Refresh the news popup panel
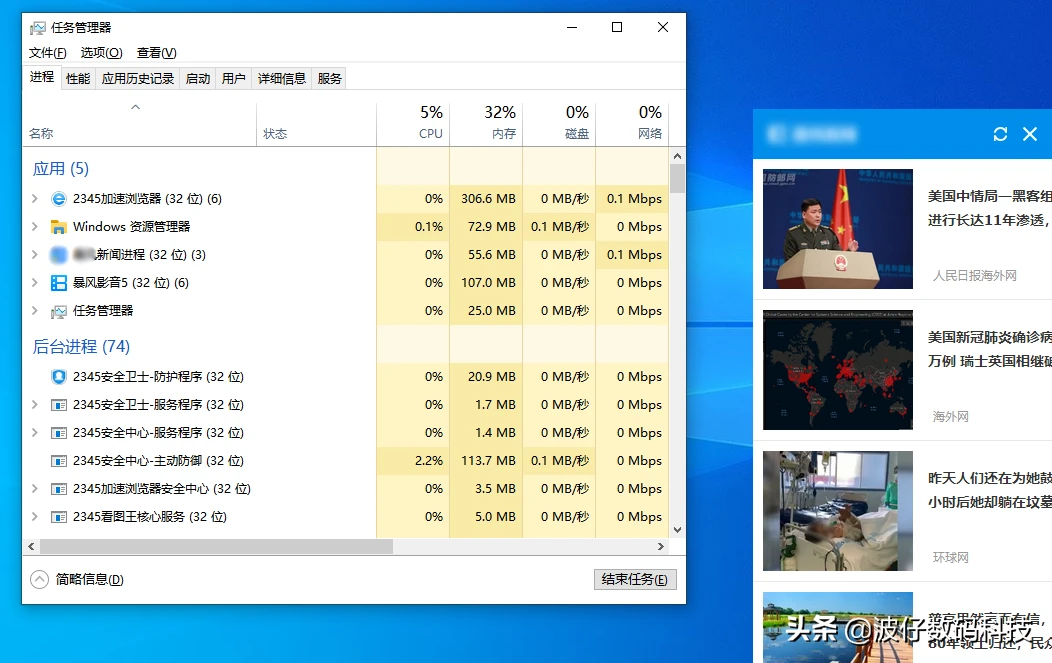Image resolution: width=1052 pixels, height=663 pixels. coord(1000,134)
